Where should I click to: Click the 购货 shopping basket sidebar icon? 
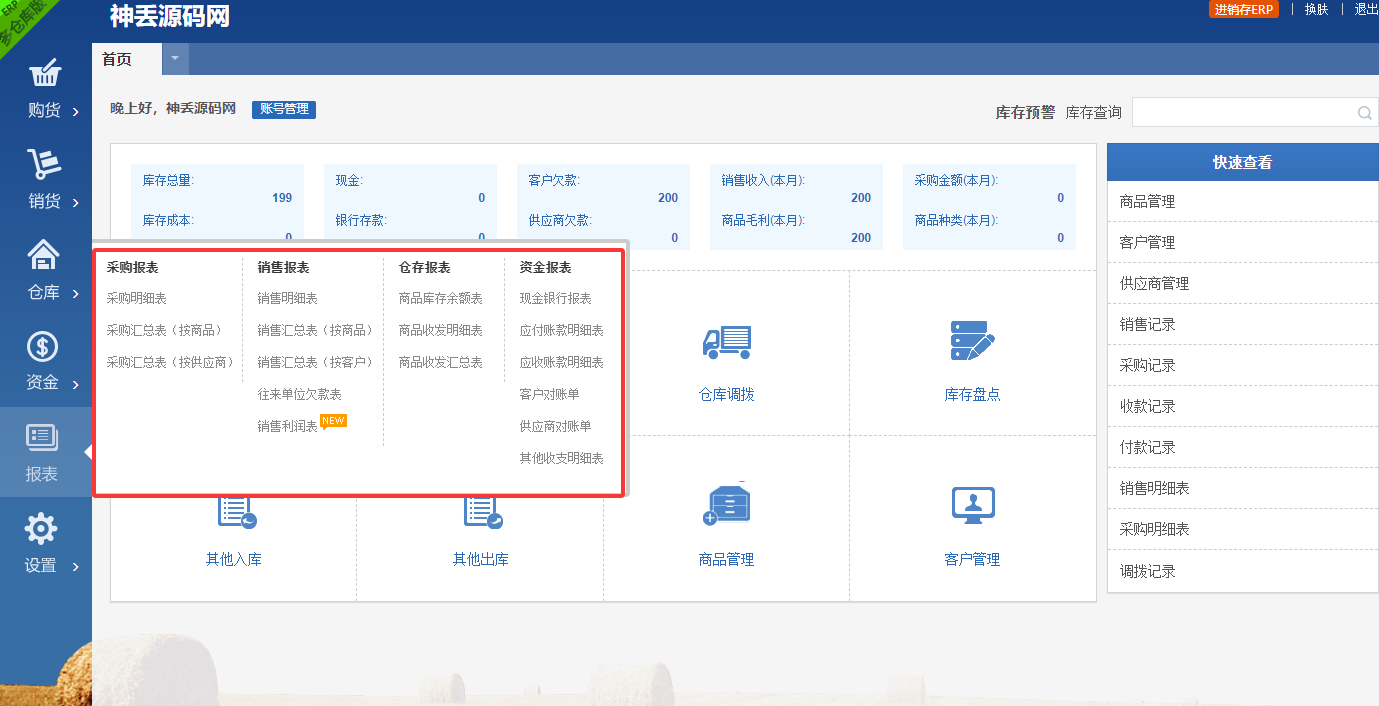tap(44, 75)
